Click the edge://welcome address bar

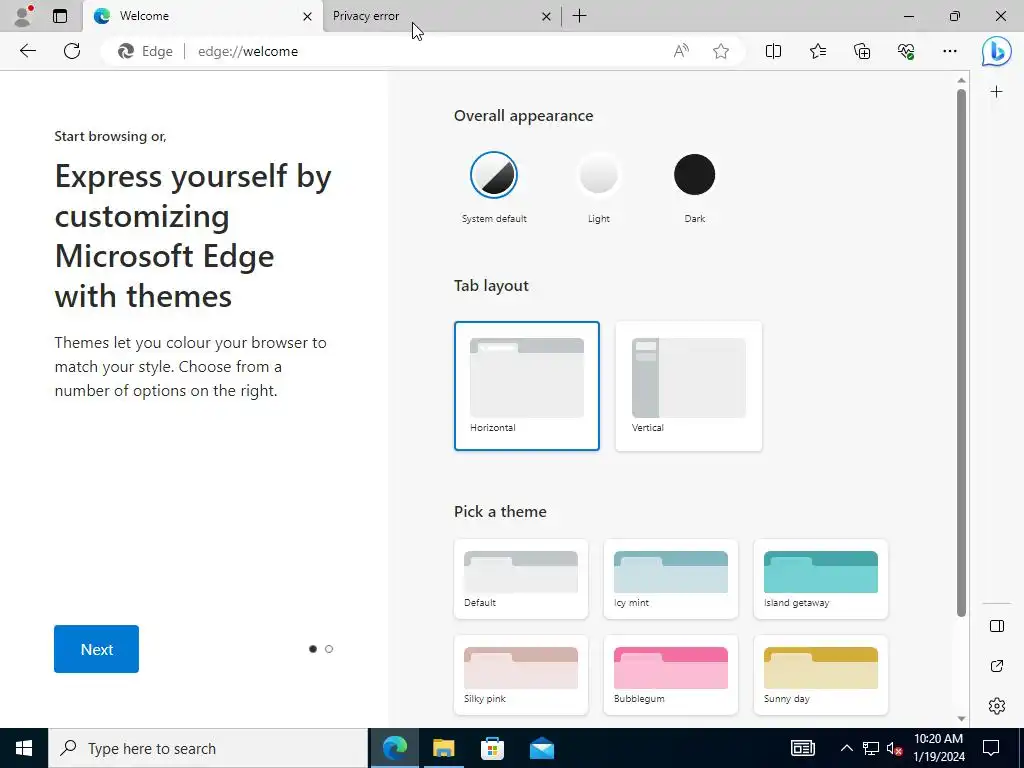coord(424,51)
